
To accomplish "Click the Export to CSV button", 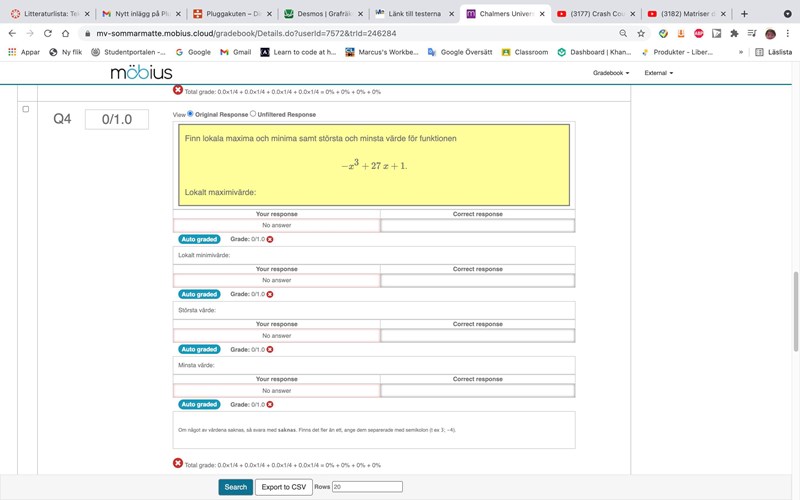I will (x=284, y=487).
